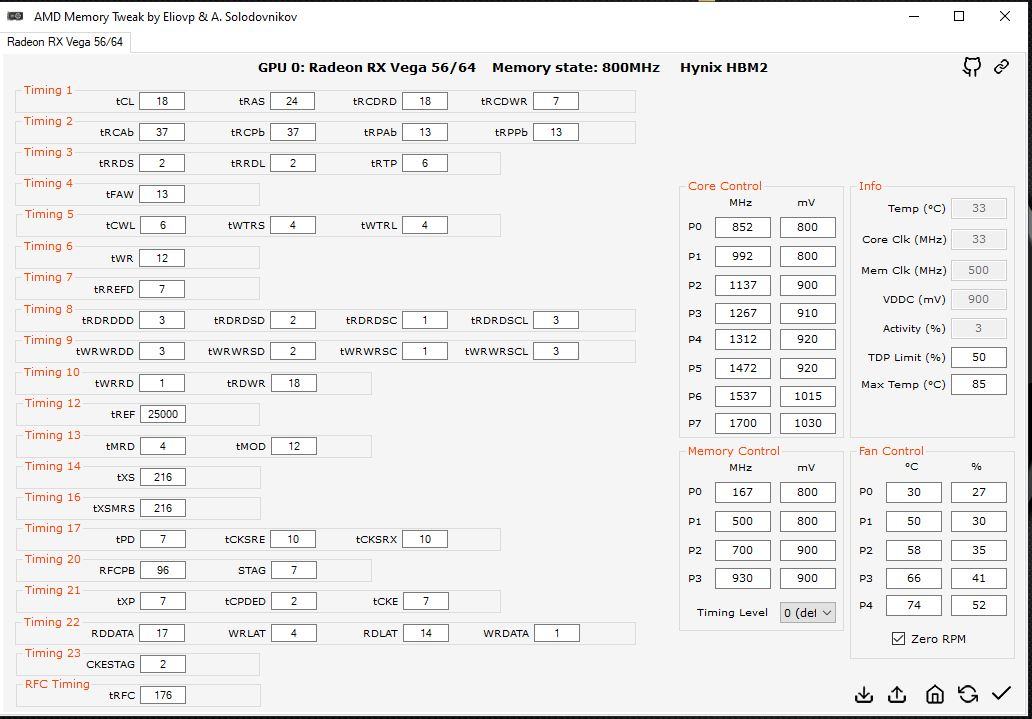Click Fan Control P0 temperature field 30
Viewport: 1032px width, 719px height.
914,493
